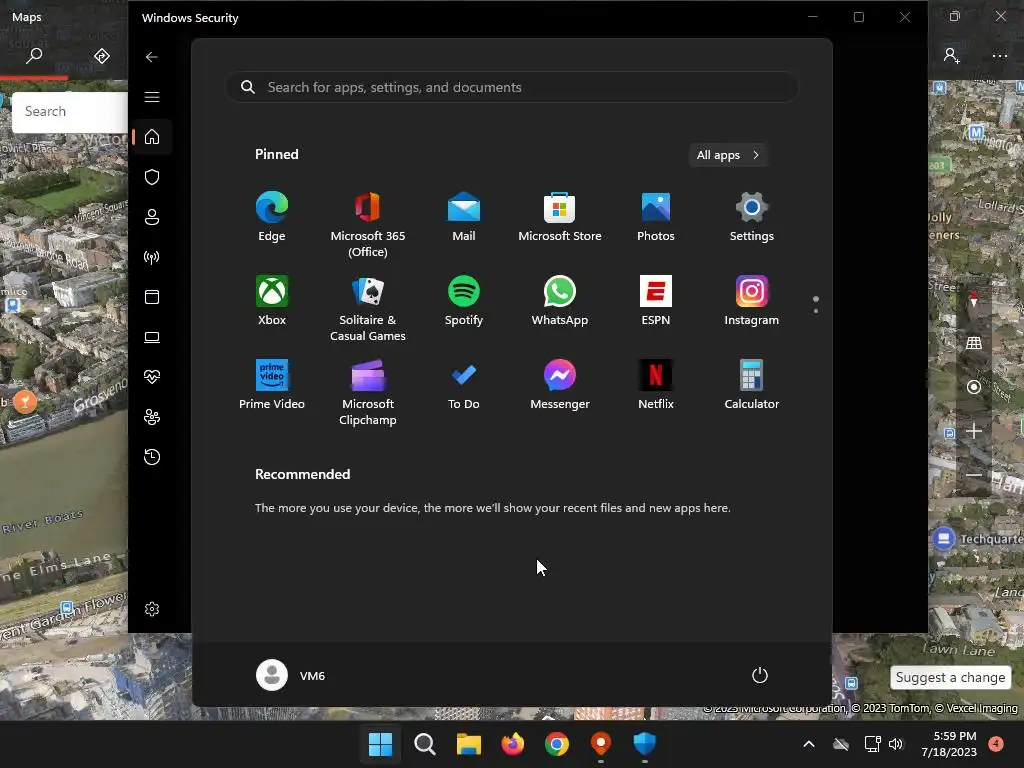Launch the To Do app
Image resolution: width=1024 pixels, height=768 pixels.
click(x=464, y=385)
